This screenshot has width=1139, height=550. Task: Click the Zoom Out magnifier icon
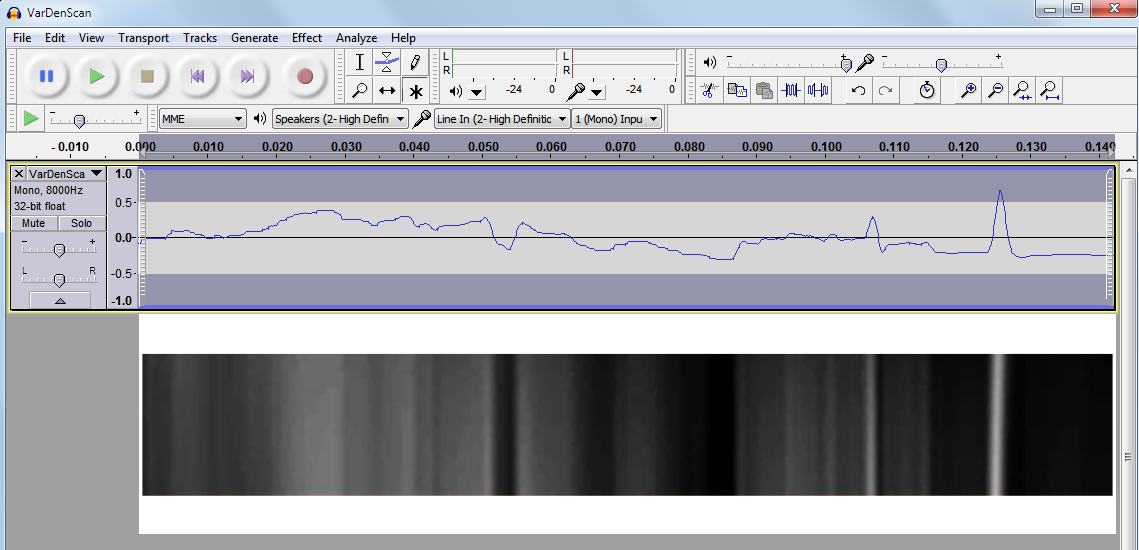(996, 90)
